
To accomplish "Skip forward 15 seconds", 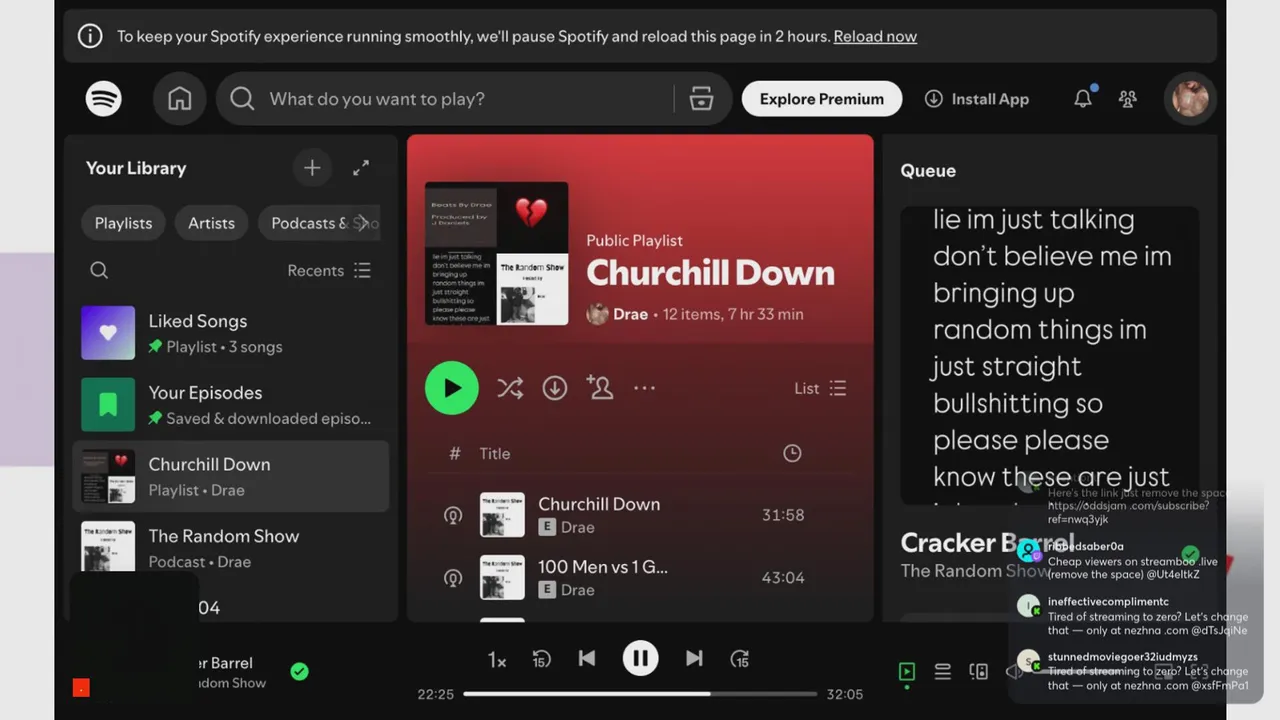I will pyautogui.click(x=739, y=658).
